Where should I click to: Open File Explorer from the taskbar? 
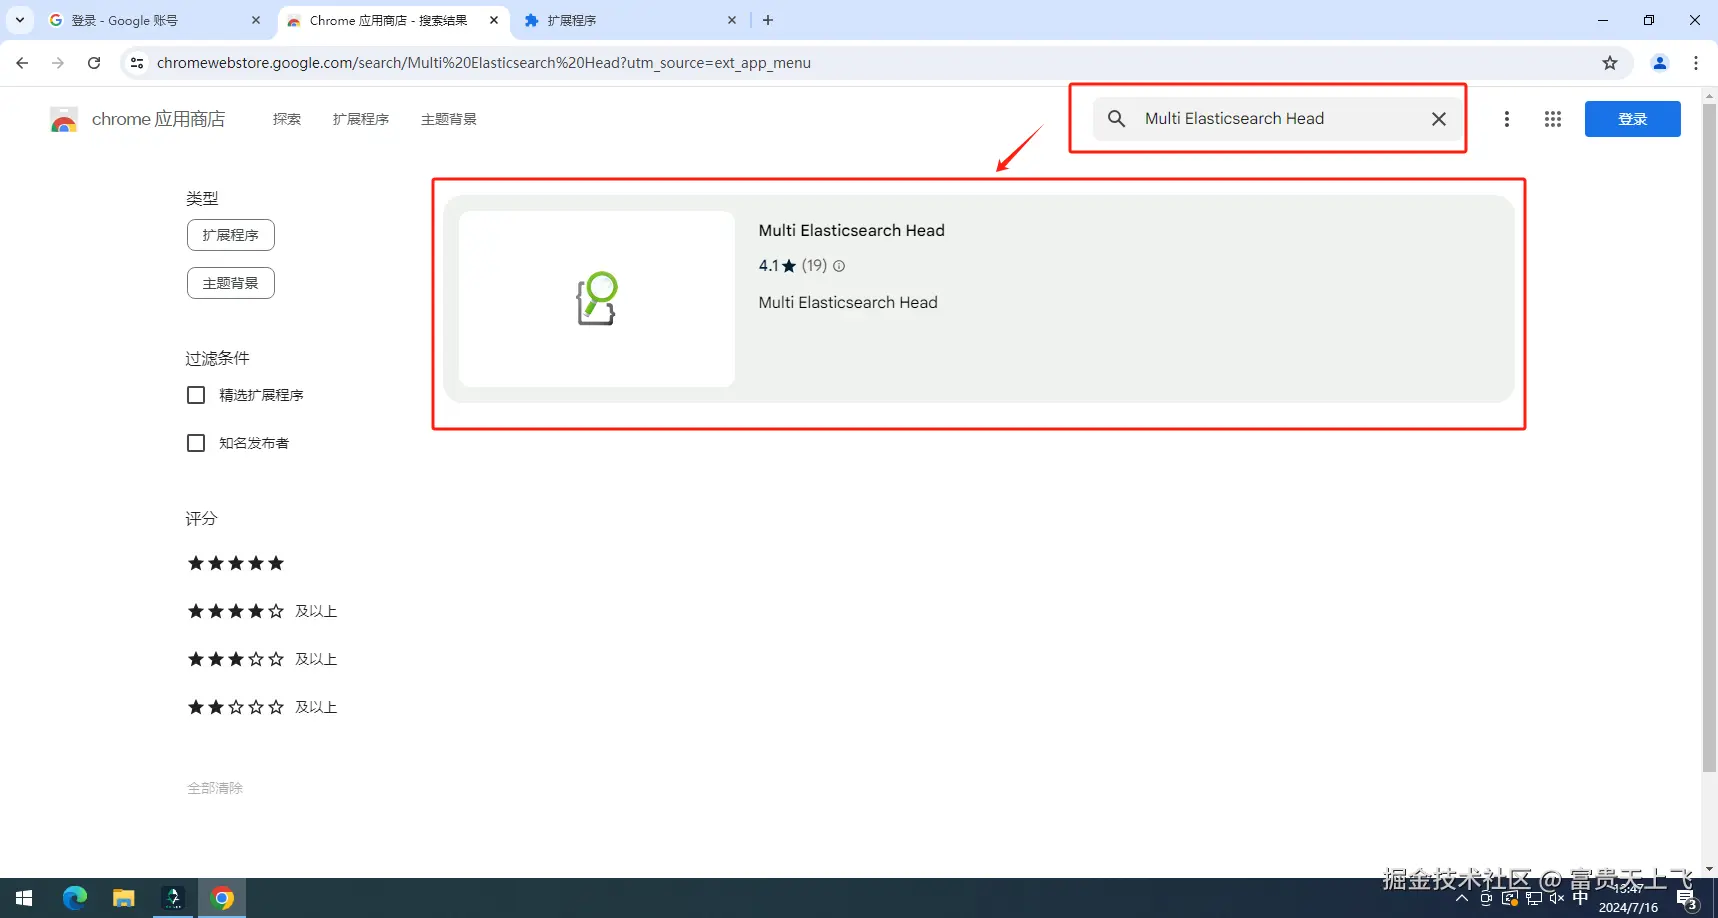tap(123, 898)
